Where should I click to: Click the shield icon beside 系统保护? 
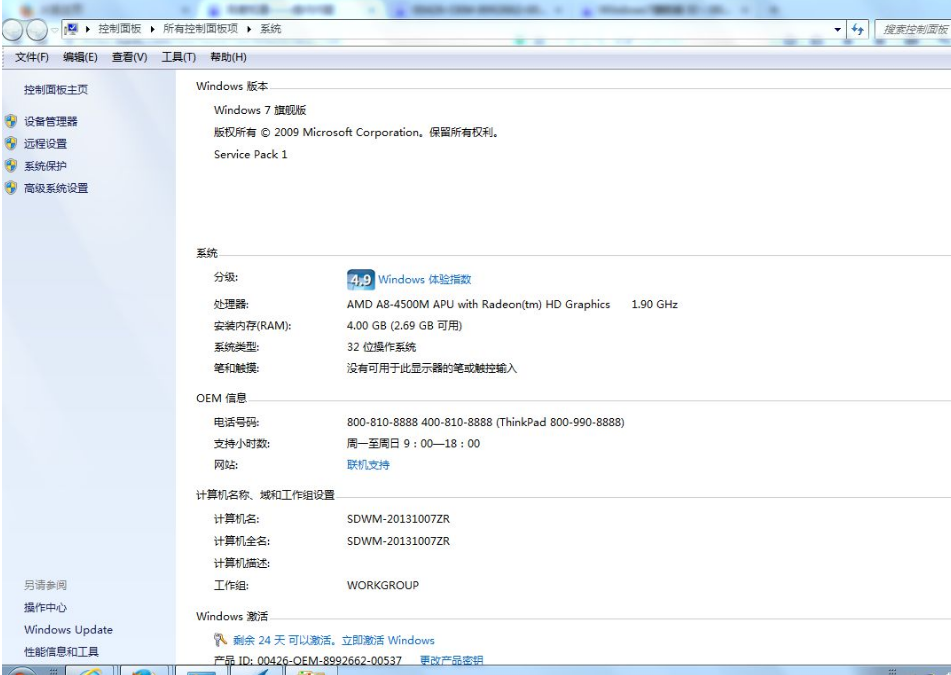(x=11, y=166)
